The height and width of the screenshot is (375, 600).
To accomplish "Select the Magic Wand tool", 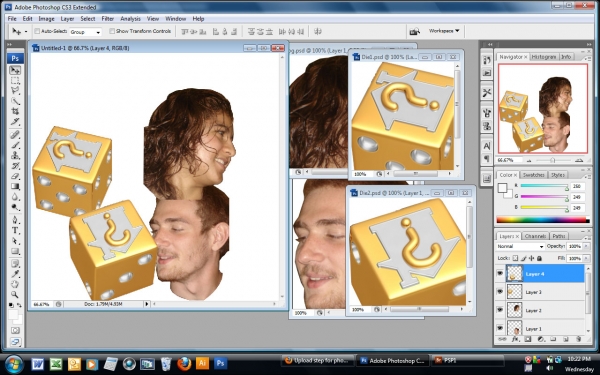I will pos(15,101).
